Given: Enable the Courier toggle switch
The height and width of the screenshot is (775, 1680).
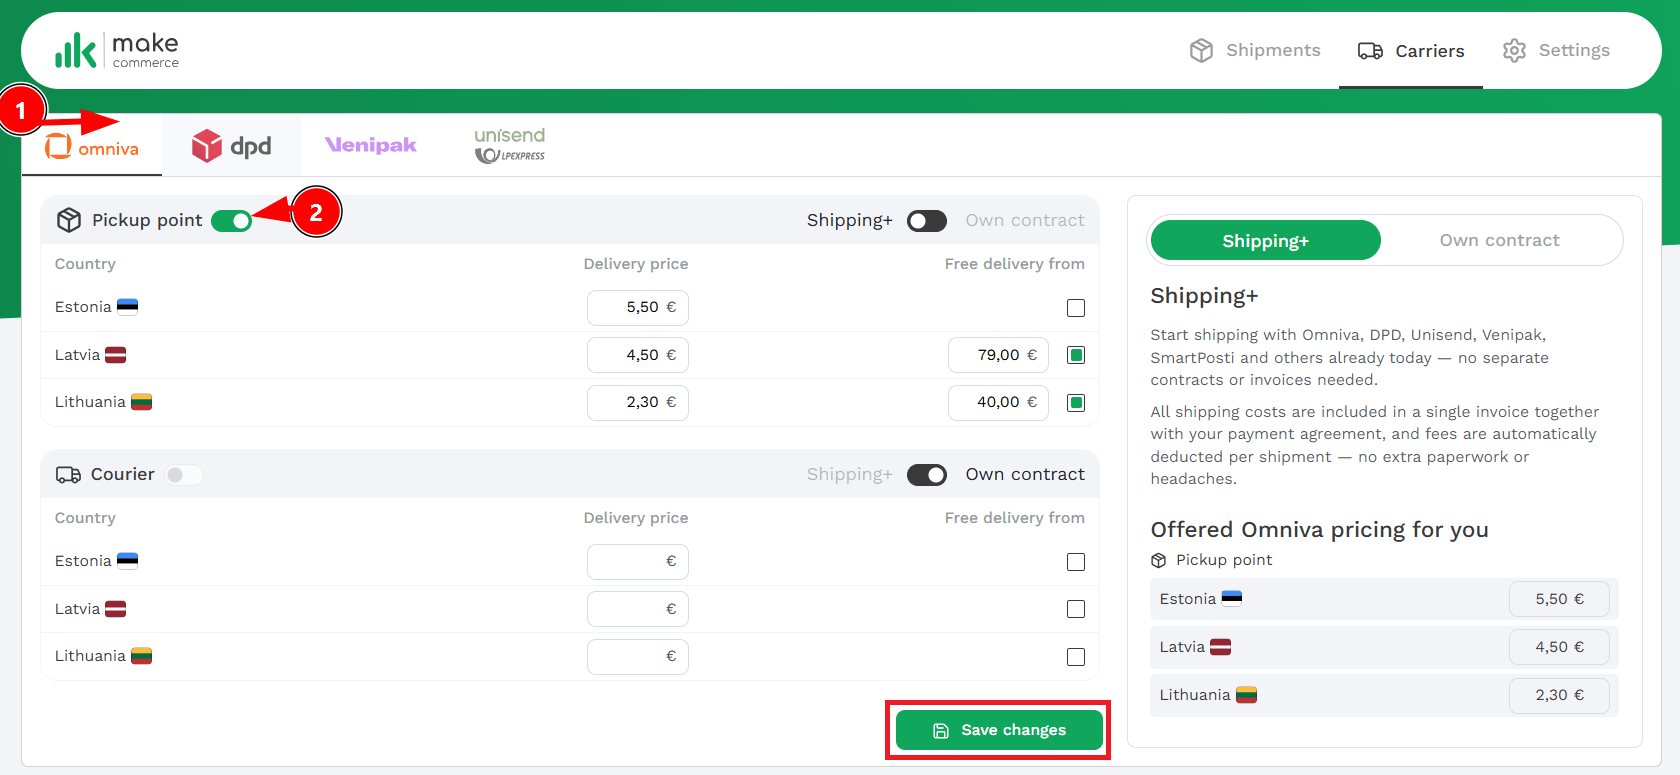Looking at the screenshot, I should 184,475.
